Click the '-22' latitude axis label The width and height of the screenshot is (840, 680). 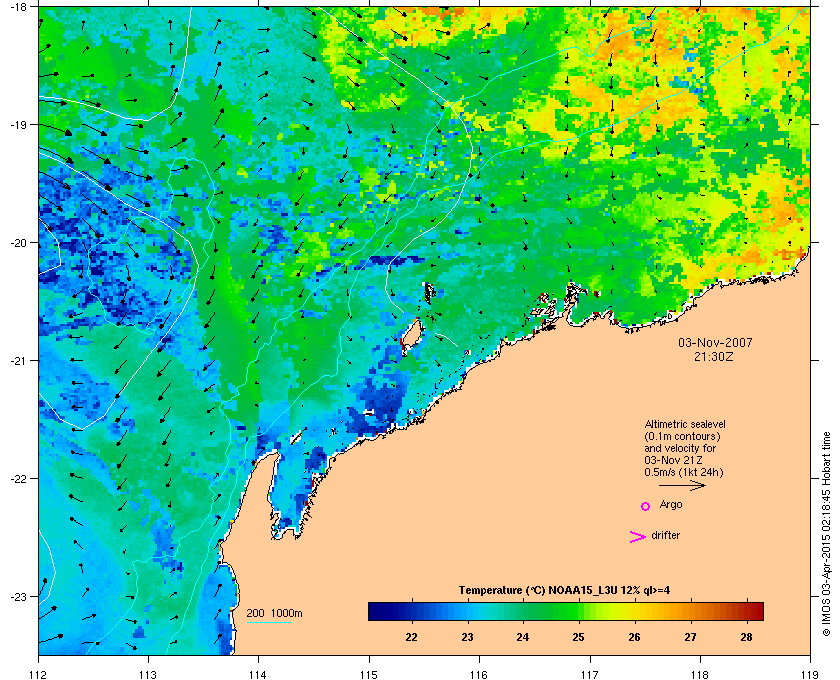click(18, 479)
